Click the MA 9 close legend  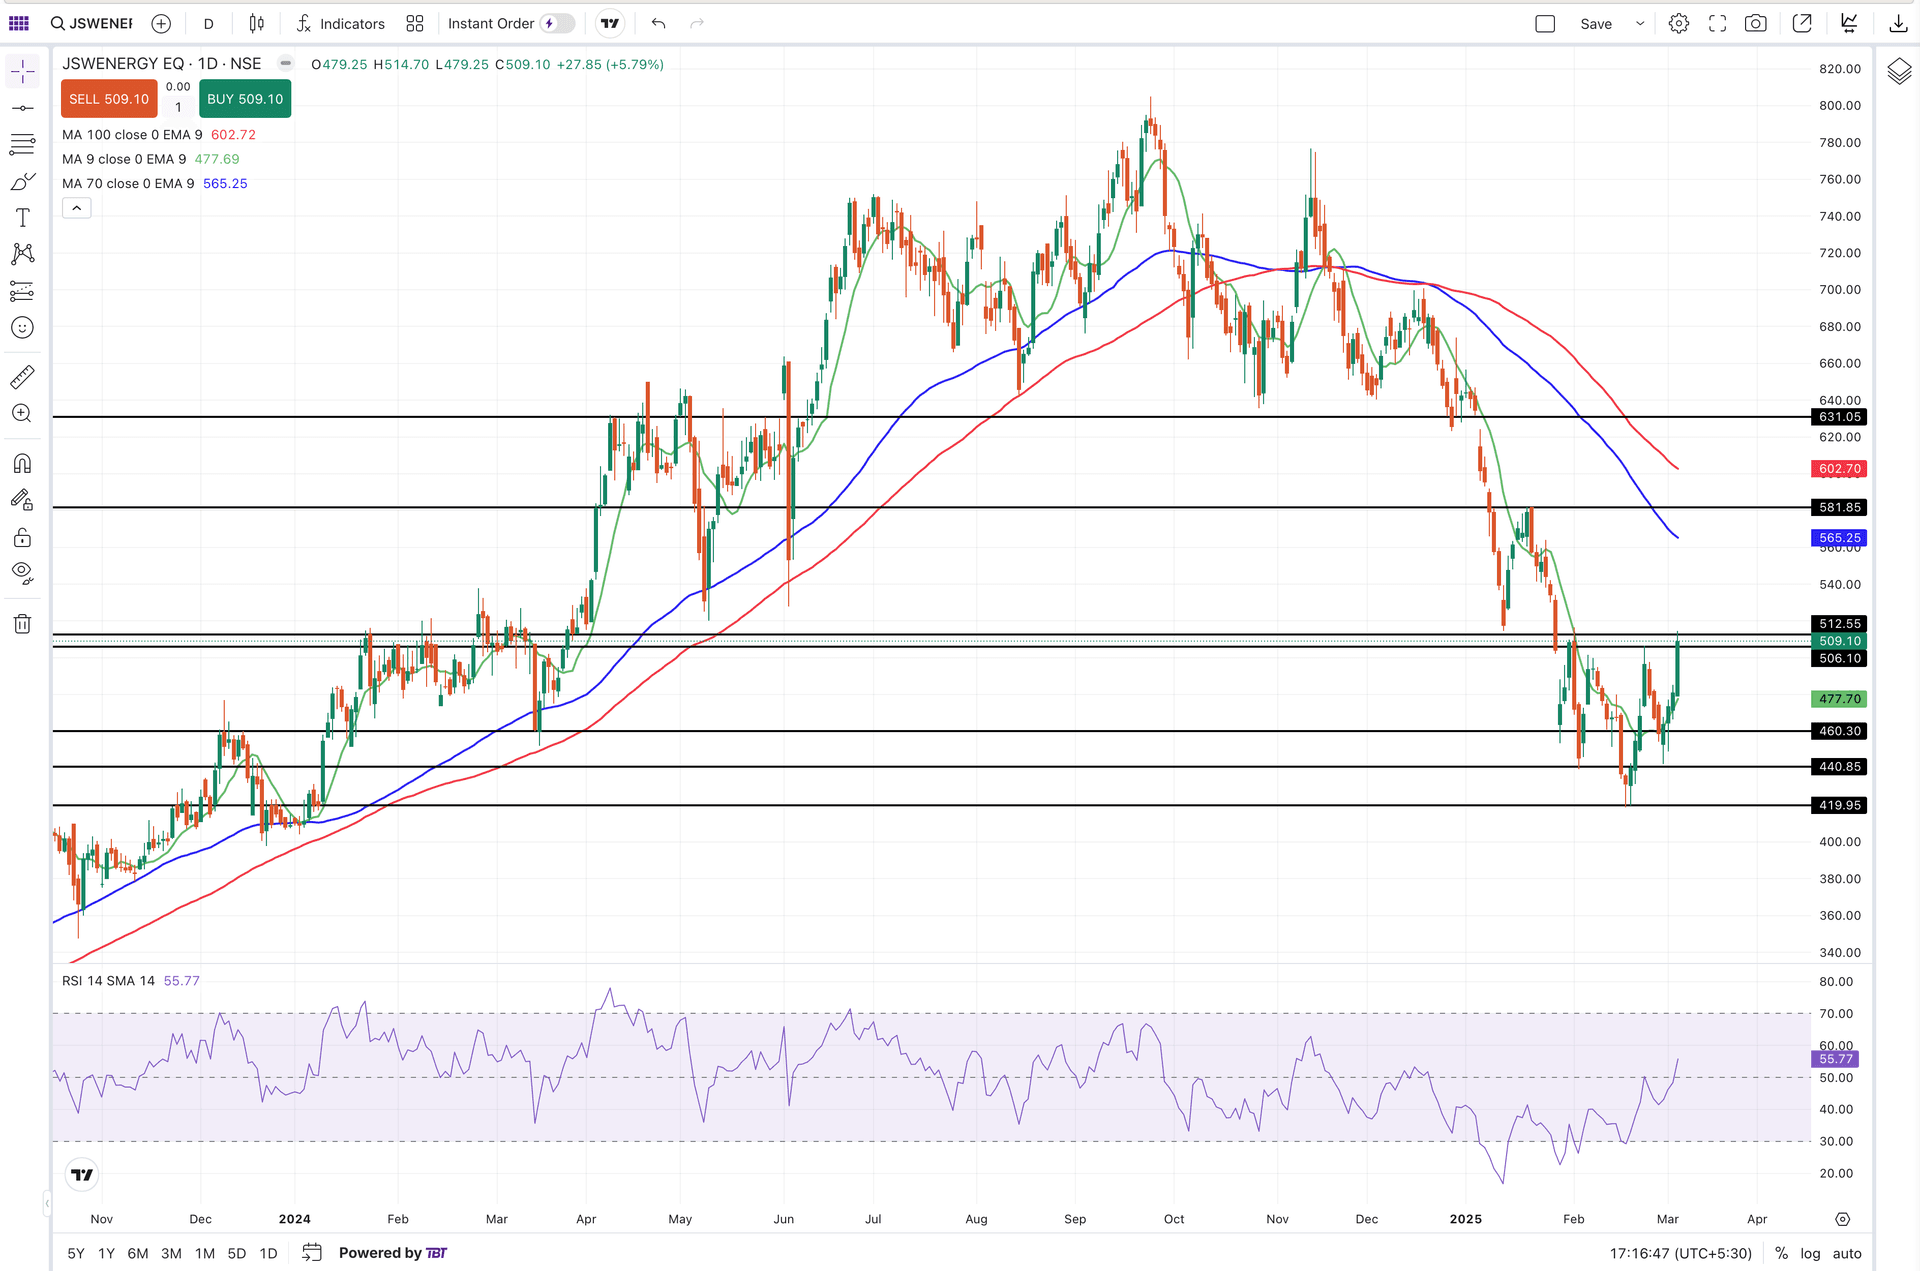124,159
